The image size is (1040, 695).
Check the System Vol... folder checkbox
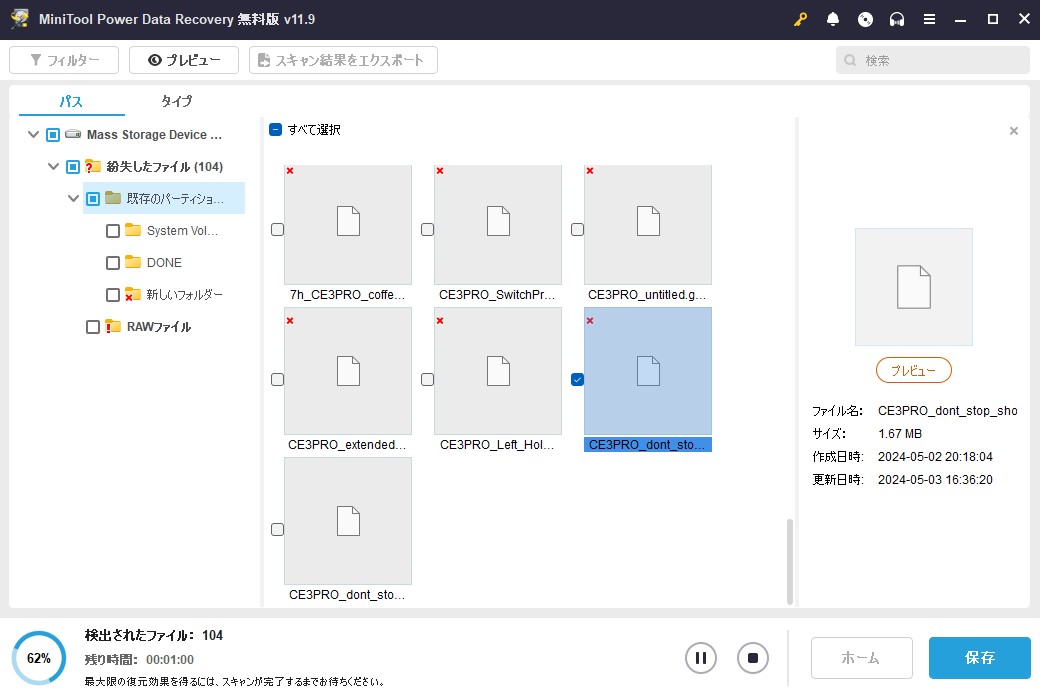coord(113,231)
